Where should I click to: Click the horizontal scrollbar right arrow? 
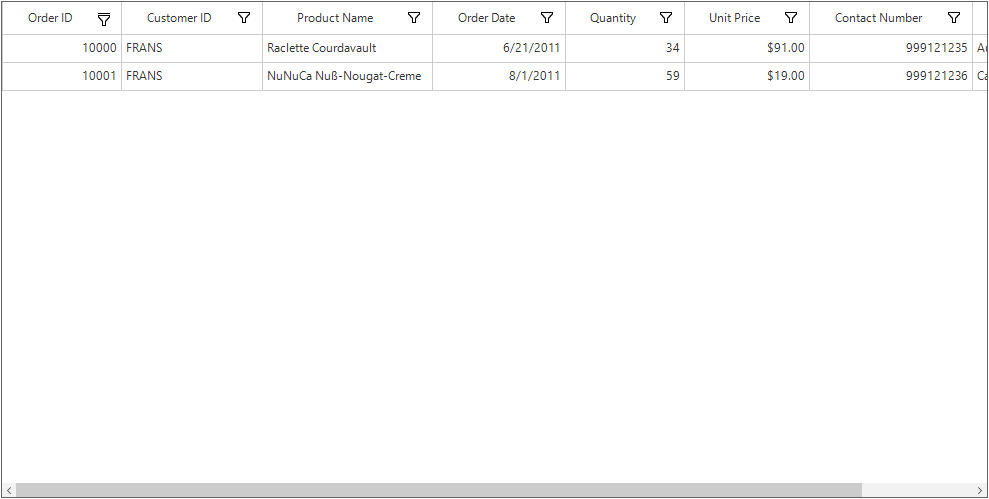[x=980, y=490]
